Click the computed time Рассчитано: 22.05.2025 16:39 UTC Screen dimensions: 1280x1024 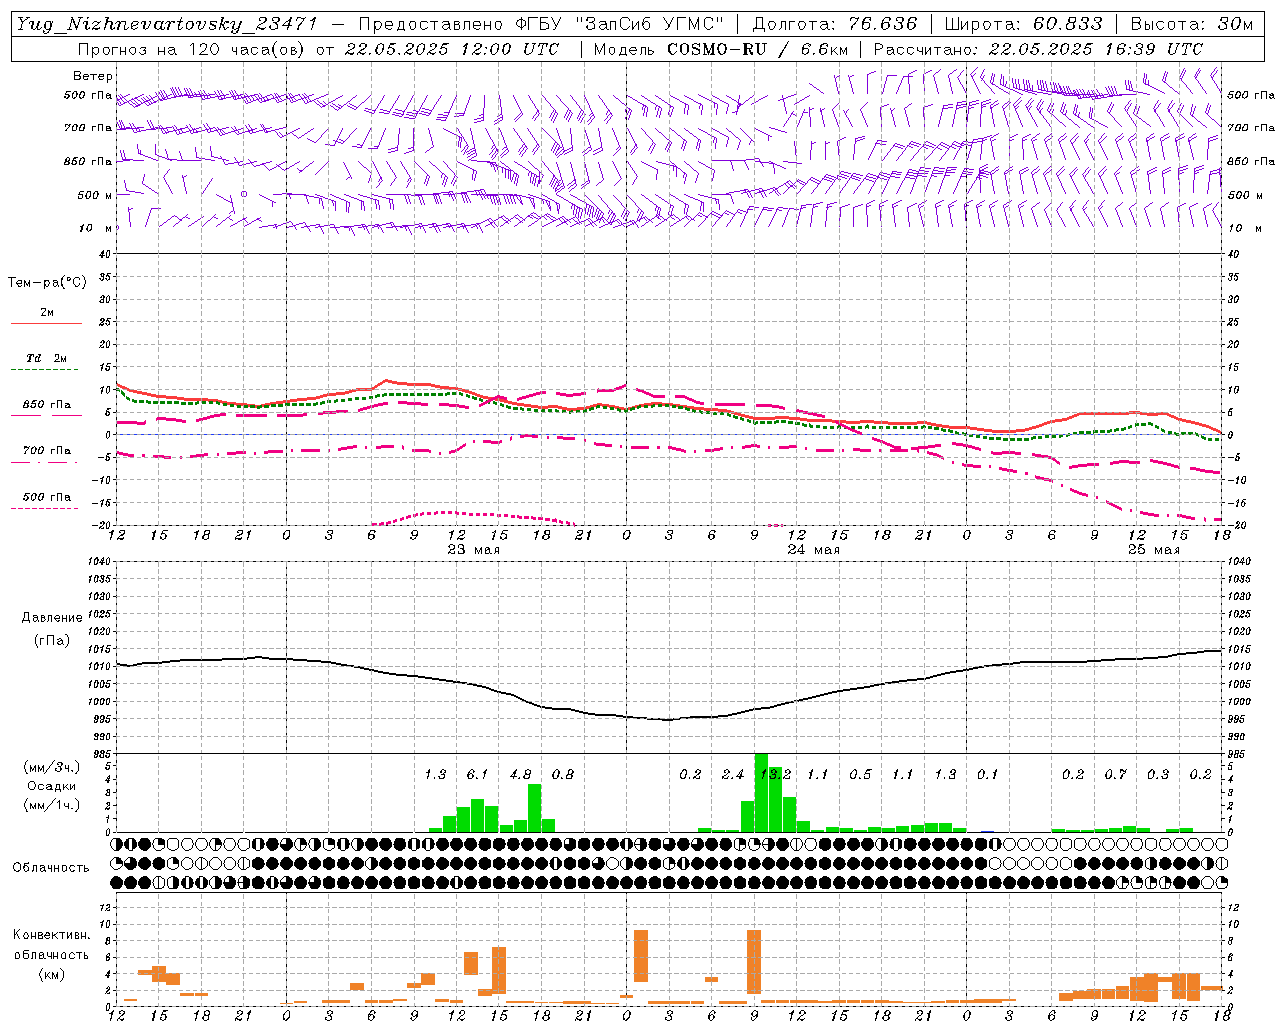(1038, 49)
